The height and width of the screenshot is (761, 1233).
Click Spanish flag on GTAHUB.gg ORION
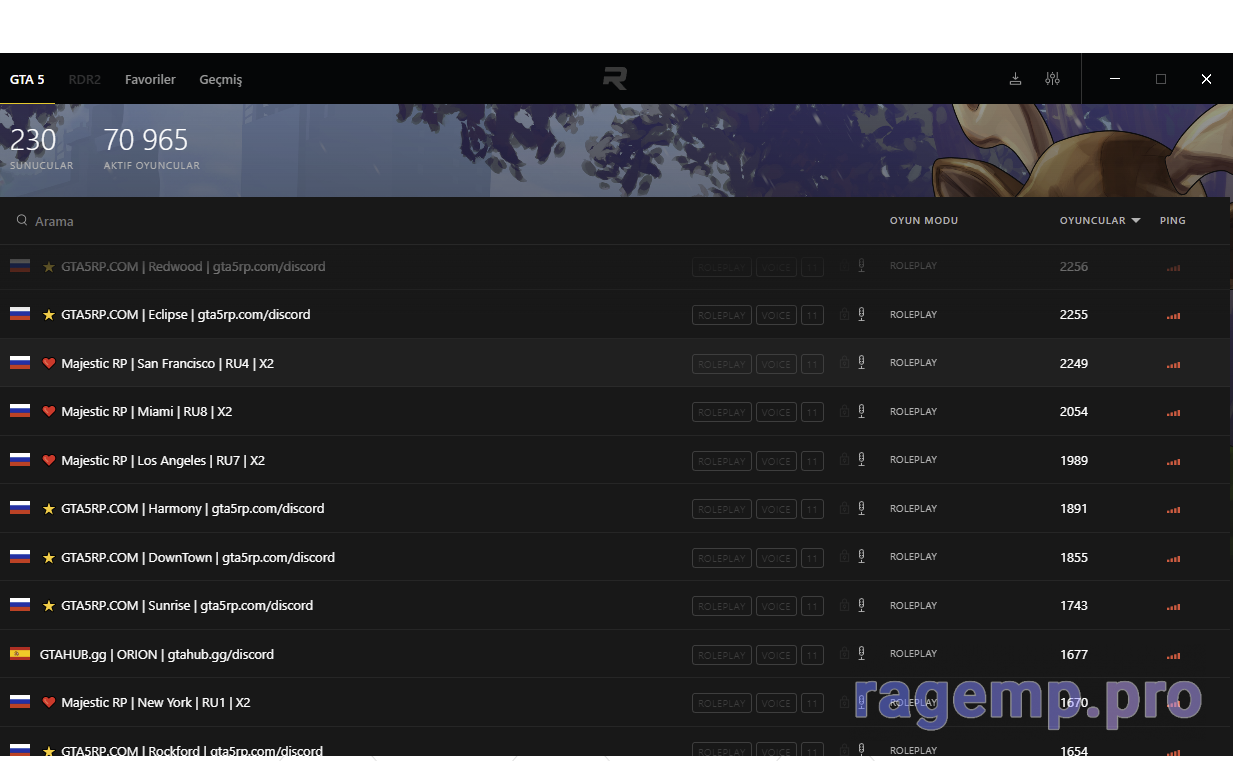click(x=19, y=654)
